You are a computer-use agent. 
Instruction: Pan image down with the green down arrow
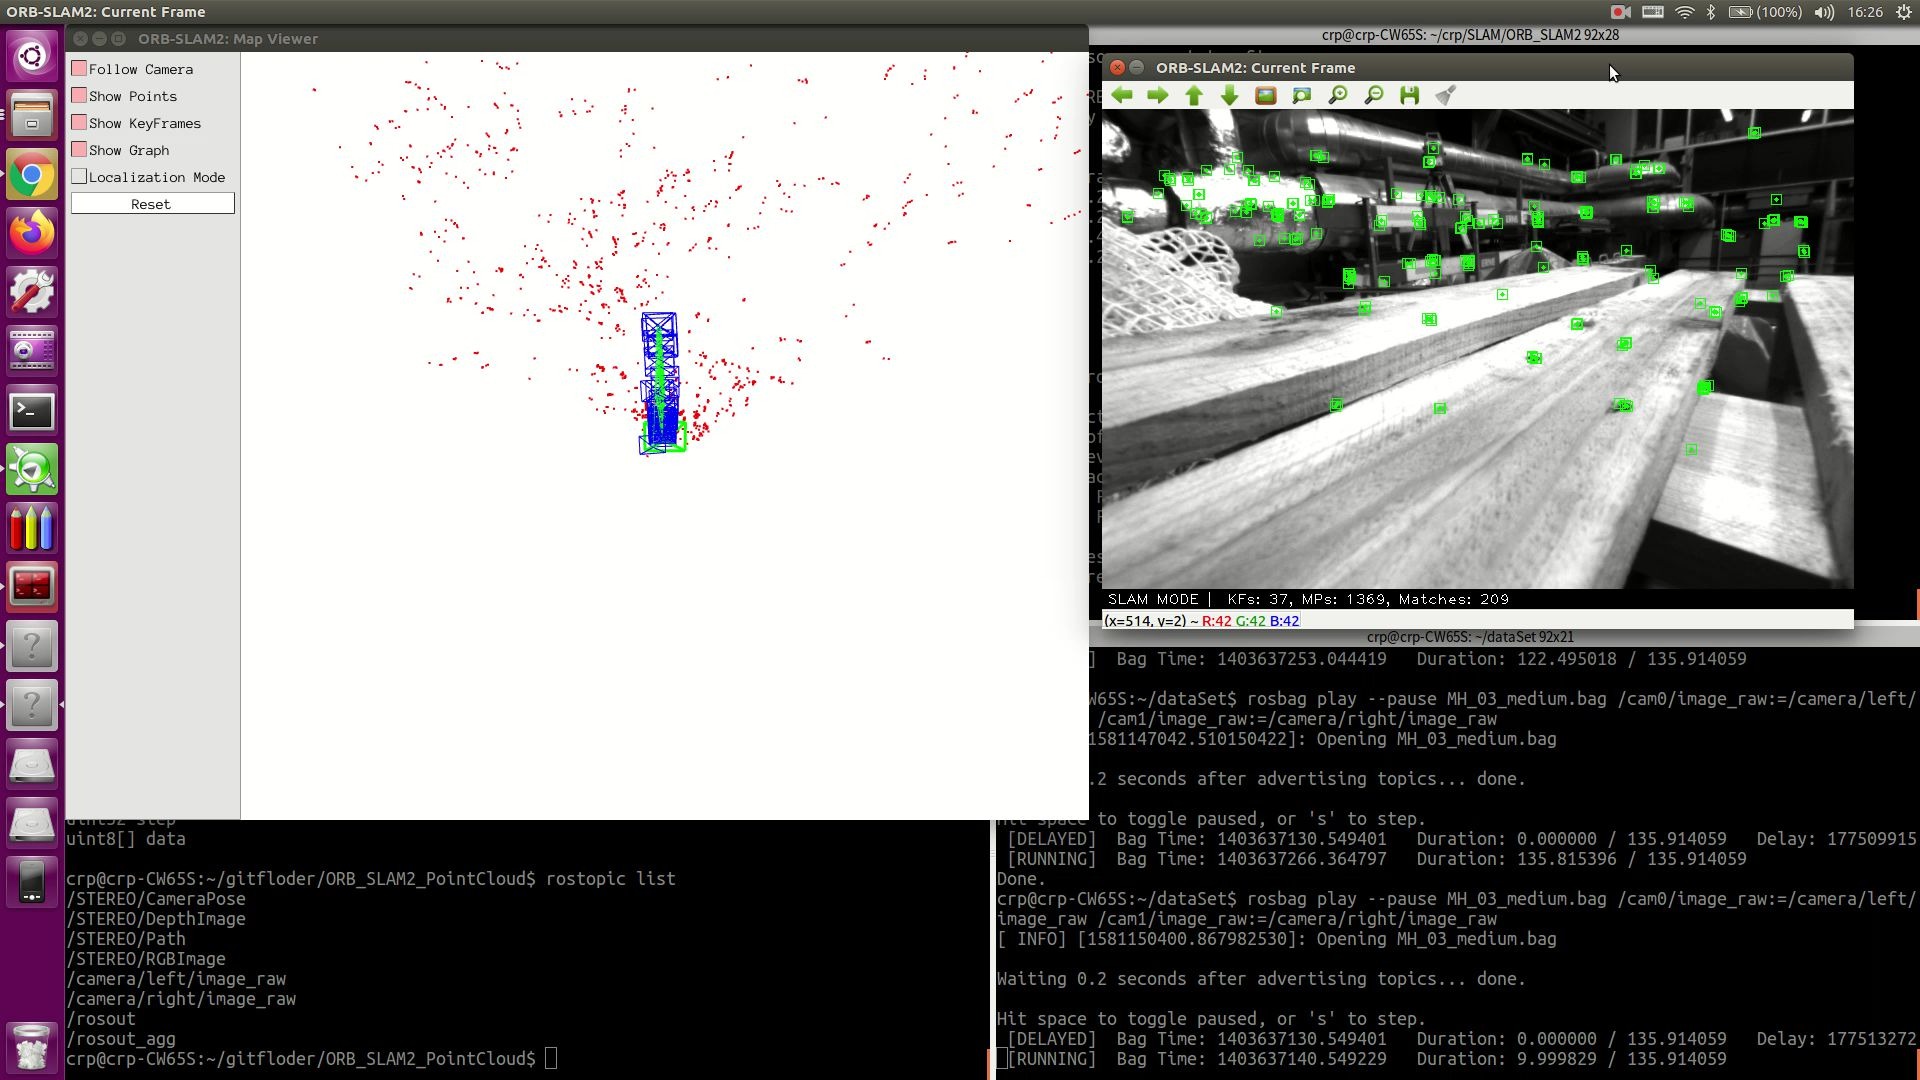pos(1230,95)
